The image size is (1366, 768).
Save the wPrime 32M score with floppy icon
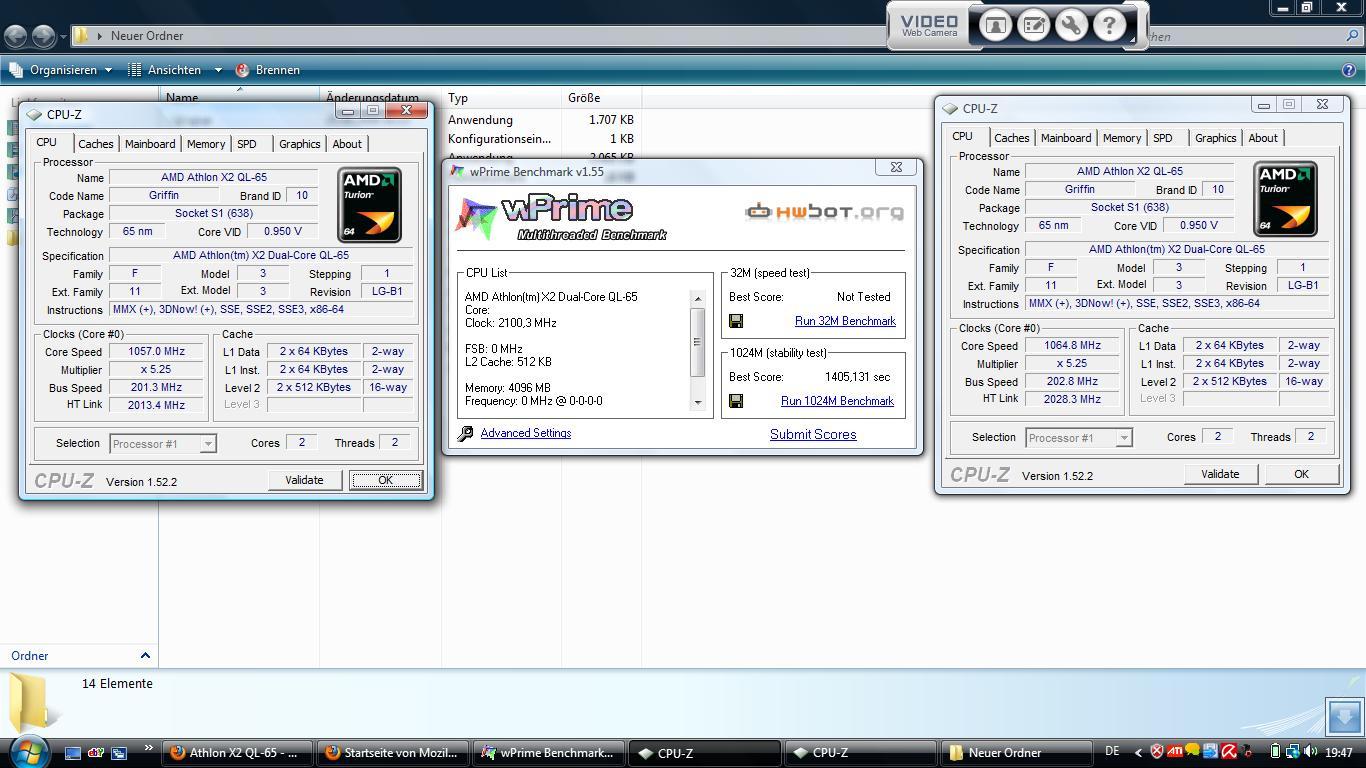coord(736,321)
